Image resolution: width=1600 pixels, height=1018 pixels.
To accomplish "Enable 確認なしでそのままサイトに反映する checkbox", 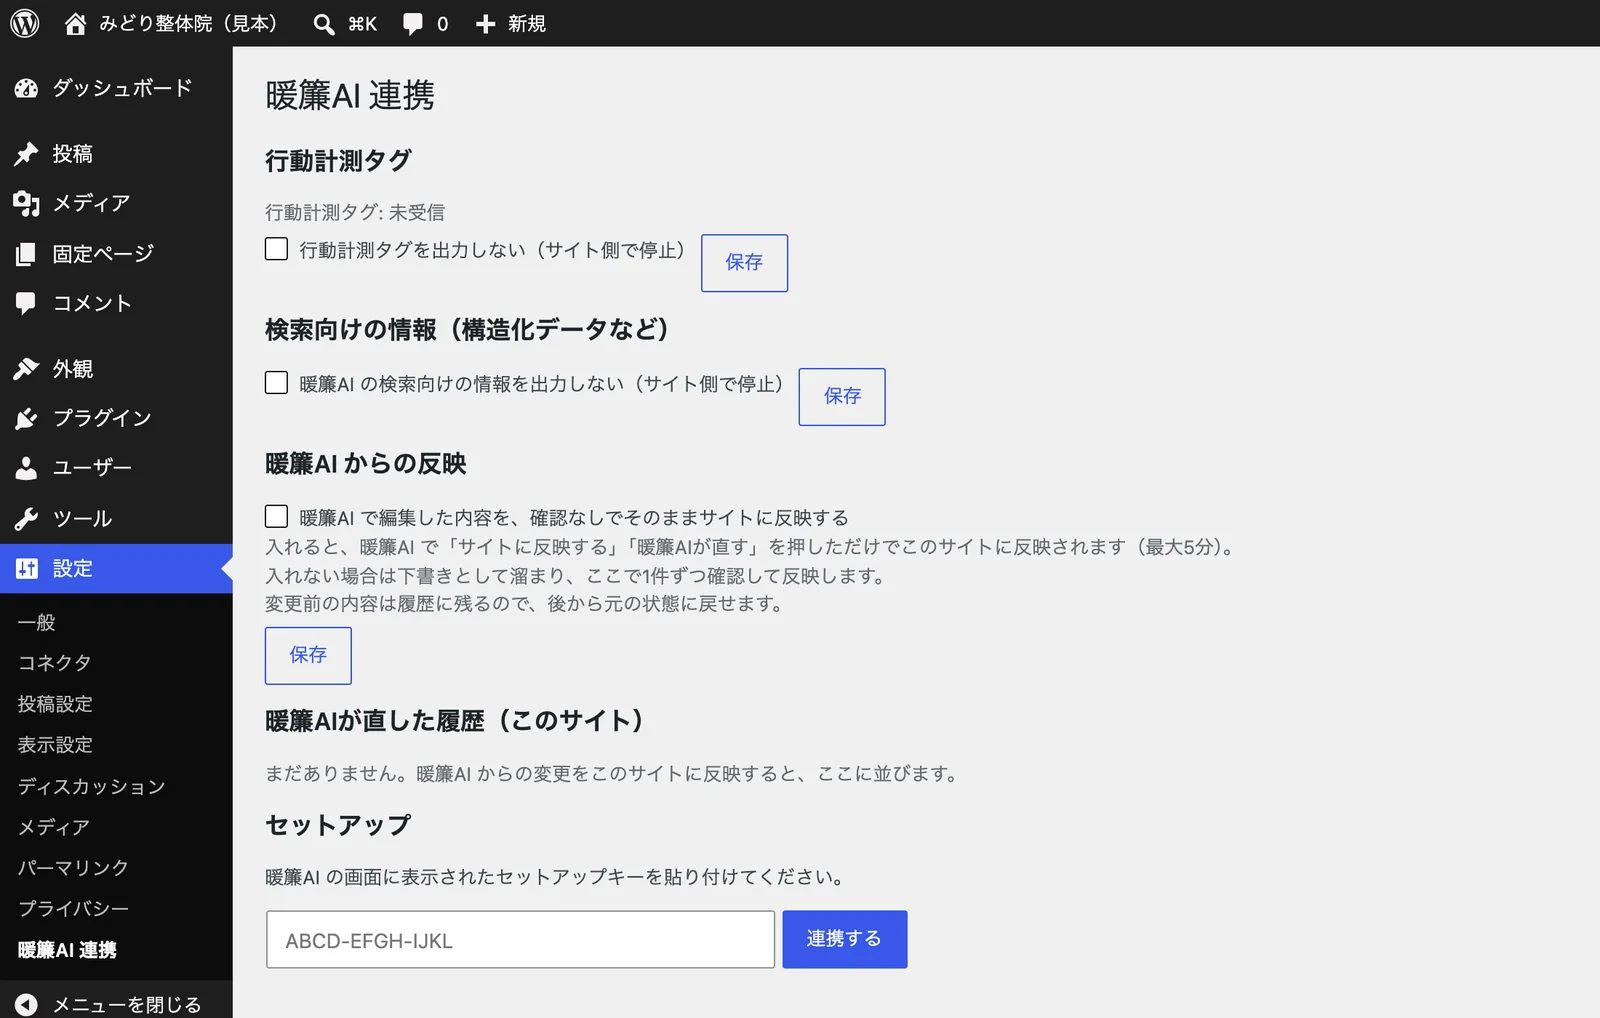I will [x=277, y=516].
